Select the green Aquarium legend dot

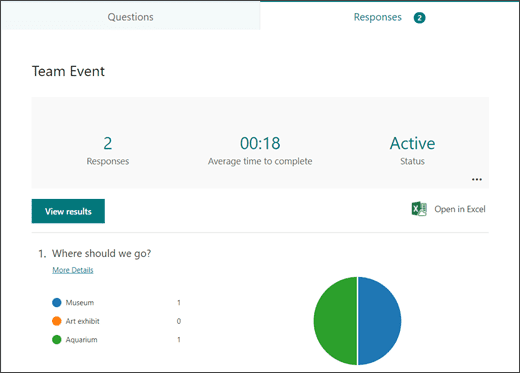point(57,340)
